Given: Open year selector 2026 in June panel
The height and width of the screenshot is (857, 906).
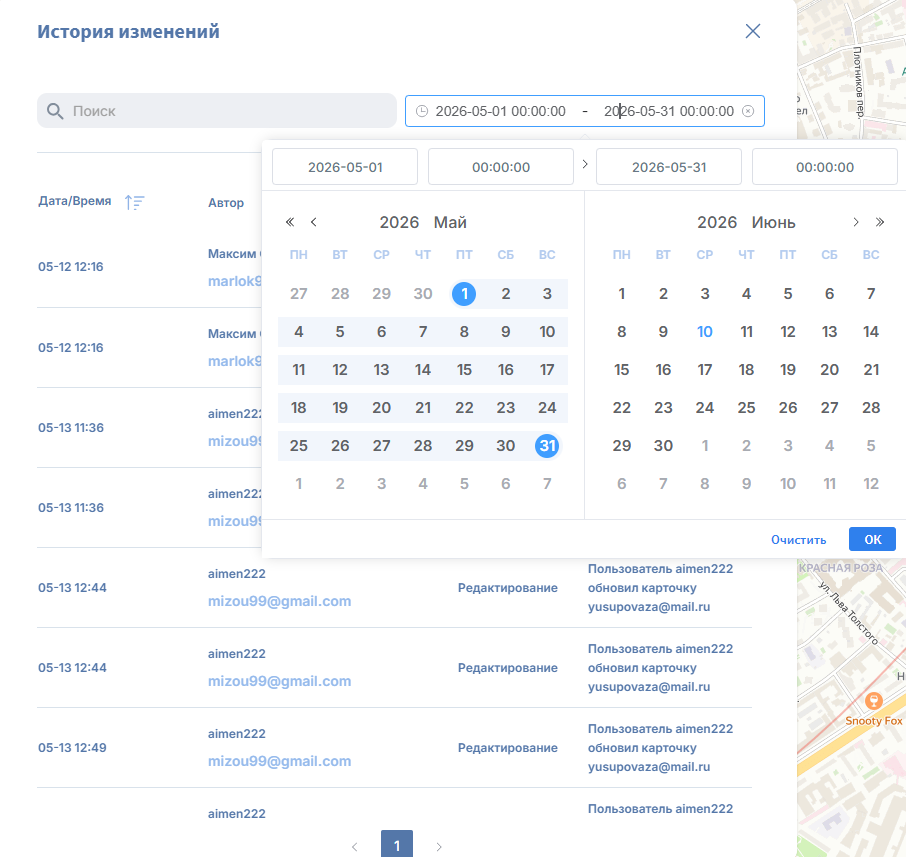Looking at the screenshot, I should point(717,222).
